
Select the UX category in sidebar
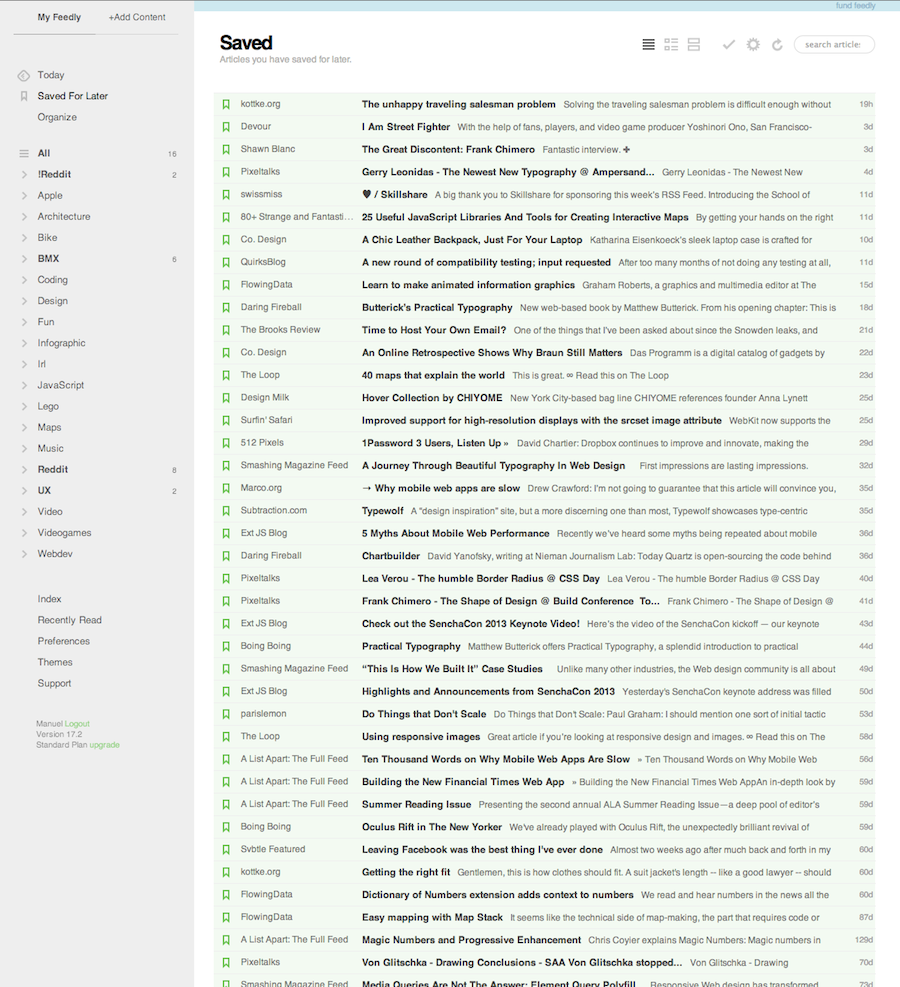44,491
